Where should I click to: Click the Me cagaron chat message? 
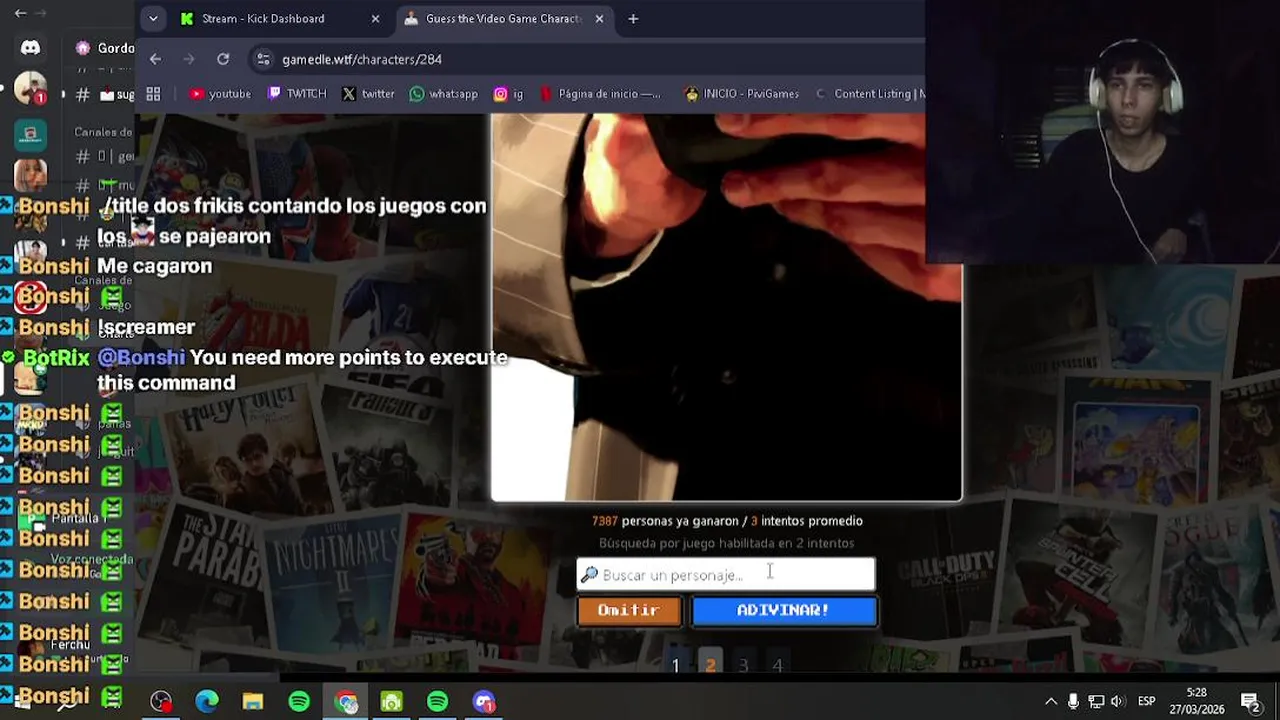tap(154, 266)
